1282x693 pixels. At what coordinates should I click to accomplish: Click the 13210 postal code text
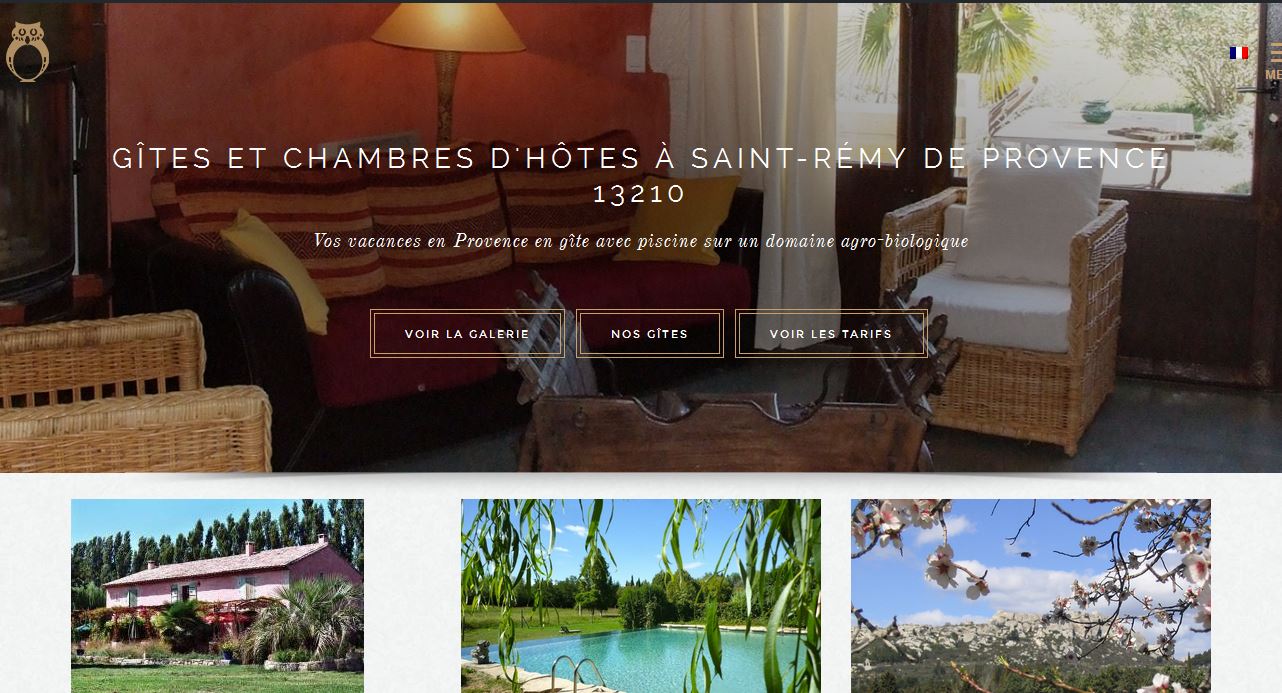pyautogui.click(x=640, y=193)
